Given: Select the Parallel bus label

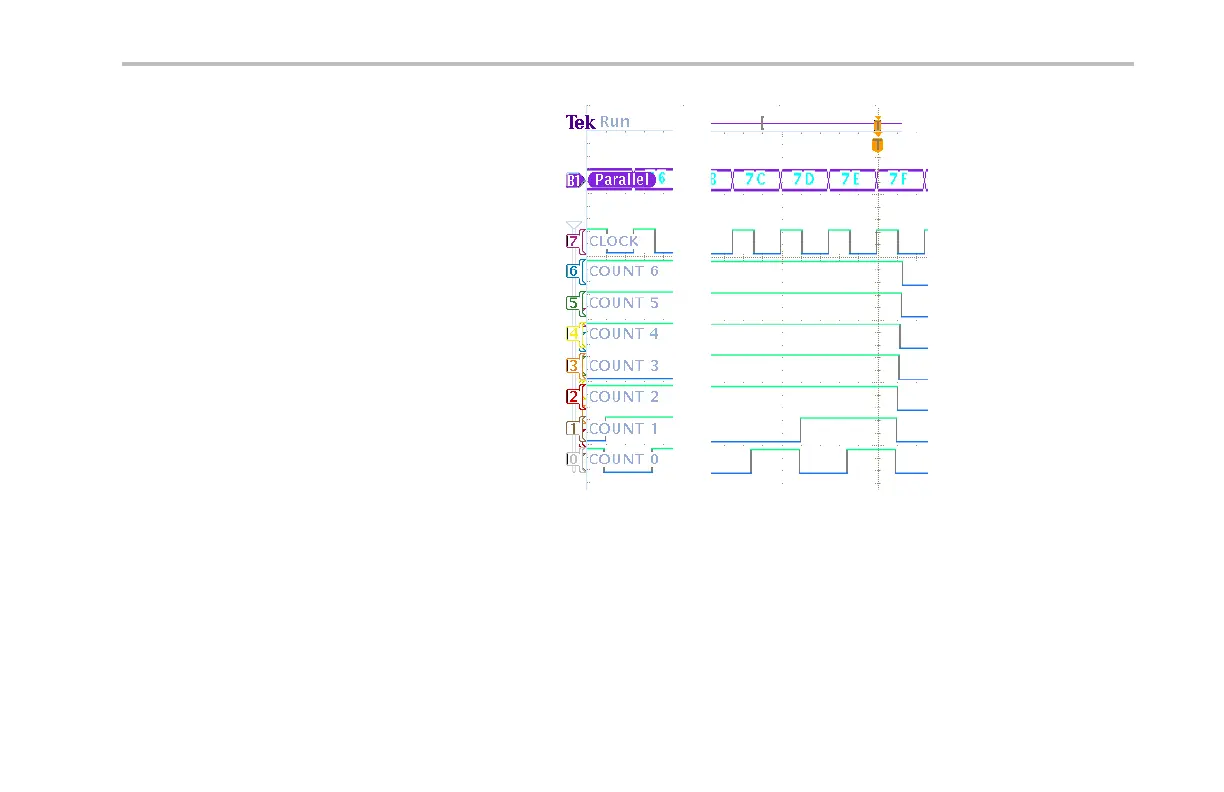Looking at the screenshot, I should 621,180.
